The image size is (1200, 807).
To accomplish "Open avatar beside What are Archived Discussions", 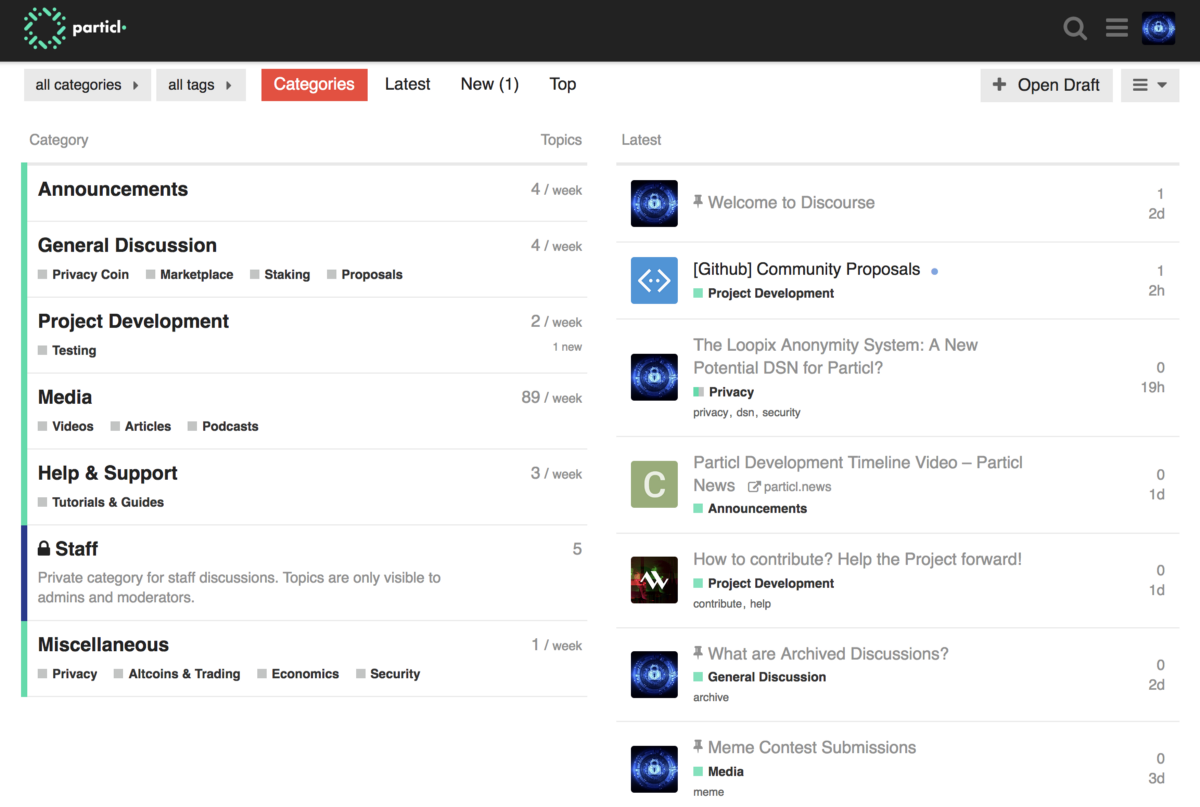I will point(654,674).
